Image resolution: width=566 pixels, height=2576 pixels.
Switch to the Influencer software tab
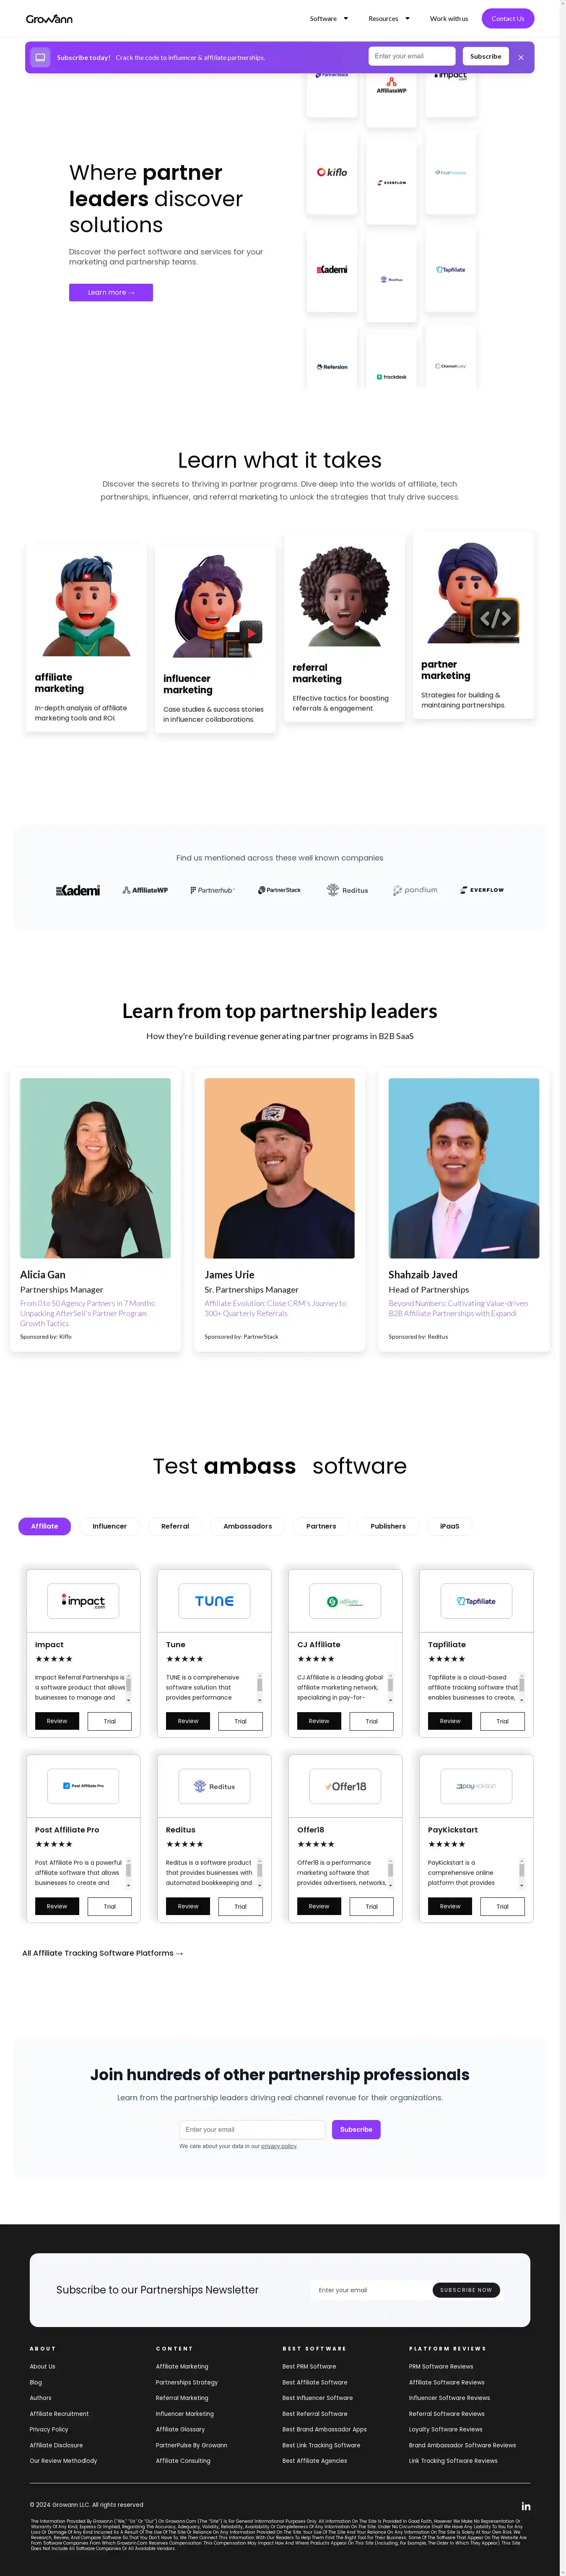(x=110, y=1526)
